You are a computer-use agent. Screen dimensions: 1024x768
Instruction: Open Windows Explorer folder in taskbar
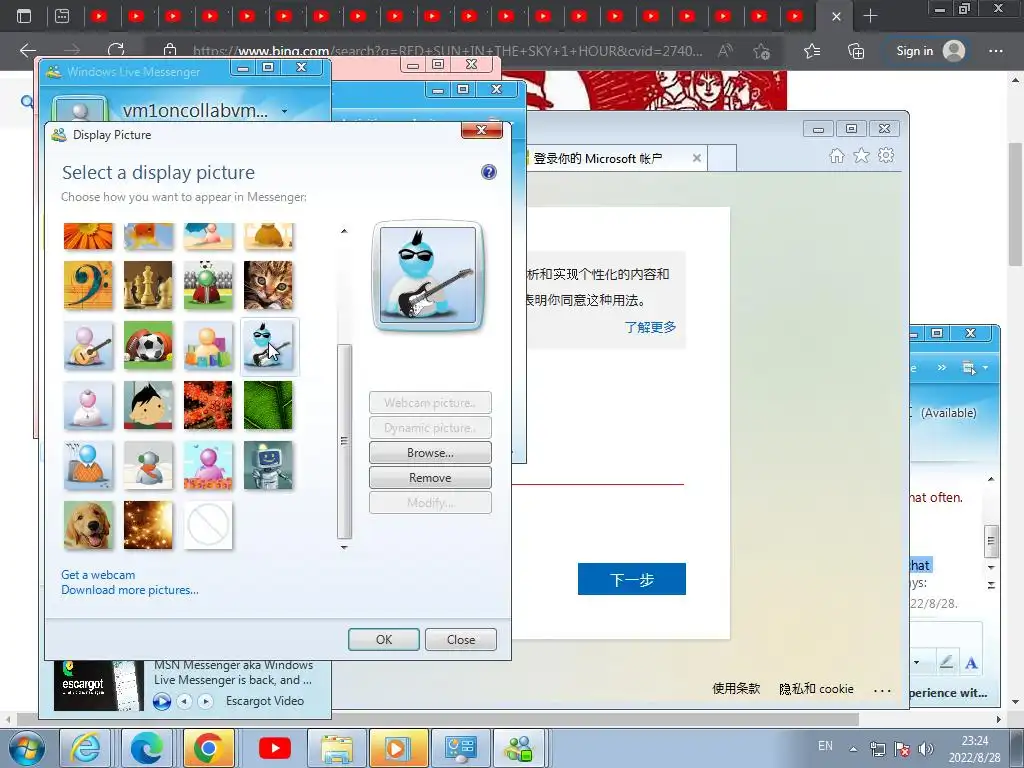click(x=337, y=748)
